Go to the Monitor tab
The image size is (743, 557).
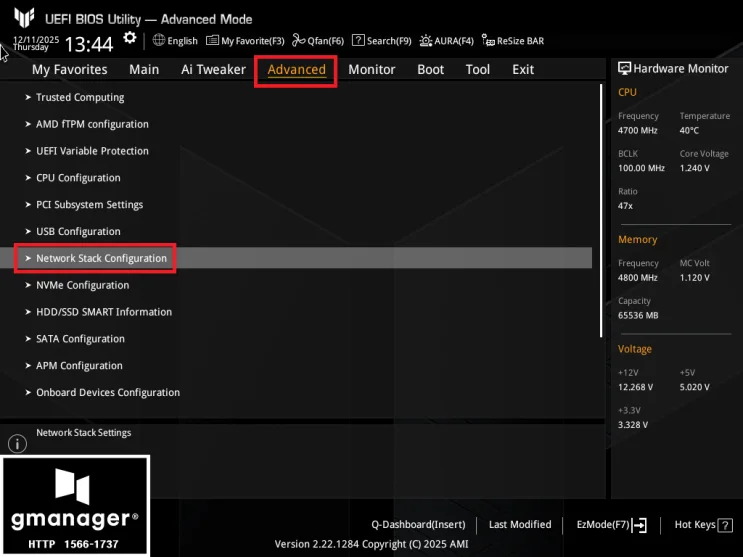(x=372, y=69)
